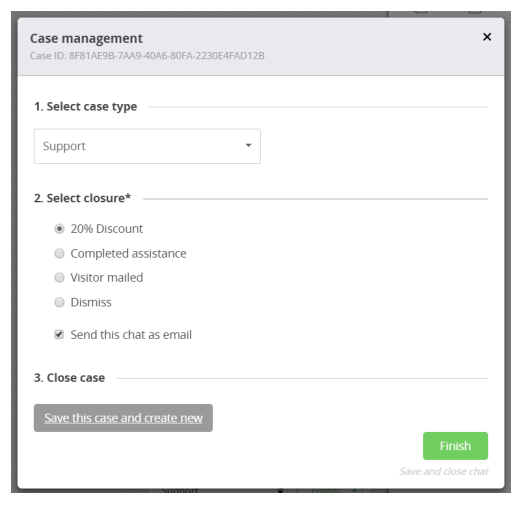Open the Support case type dropdown
The image size is (523, 505).
tap(147, 146)
